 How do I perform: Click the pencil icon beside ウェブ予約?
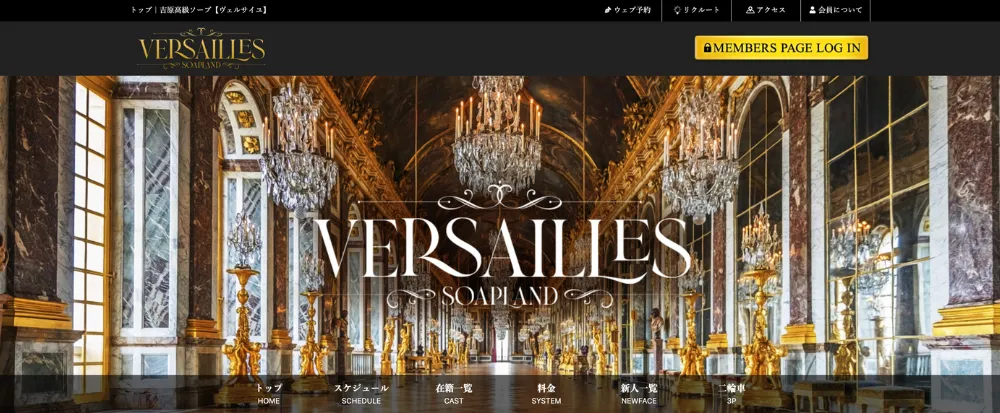point(608,10)
